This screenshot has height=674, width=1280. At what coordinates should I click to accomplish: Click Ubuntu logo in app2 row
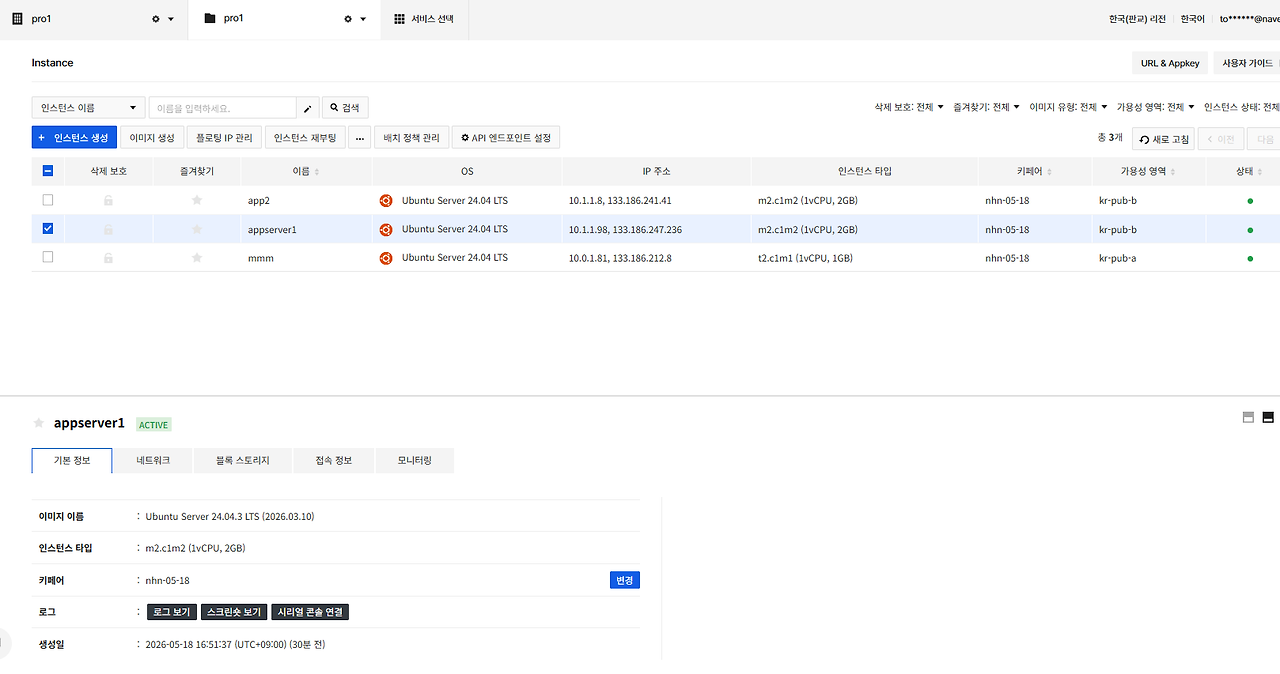[x=386, y=201]
